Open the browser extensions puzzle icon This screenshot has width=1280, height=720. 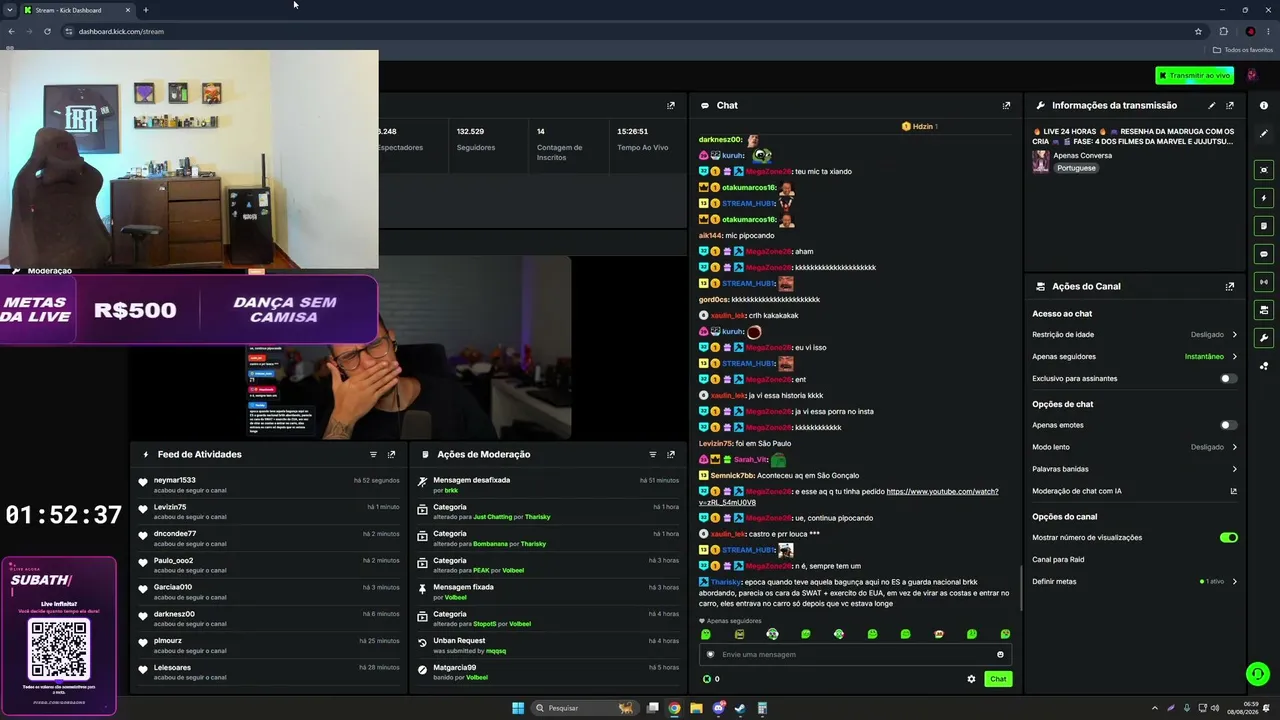coord(1223,31)
